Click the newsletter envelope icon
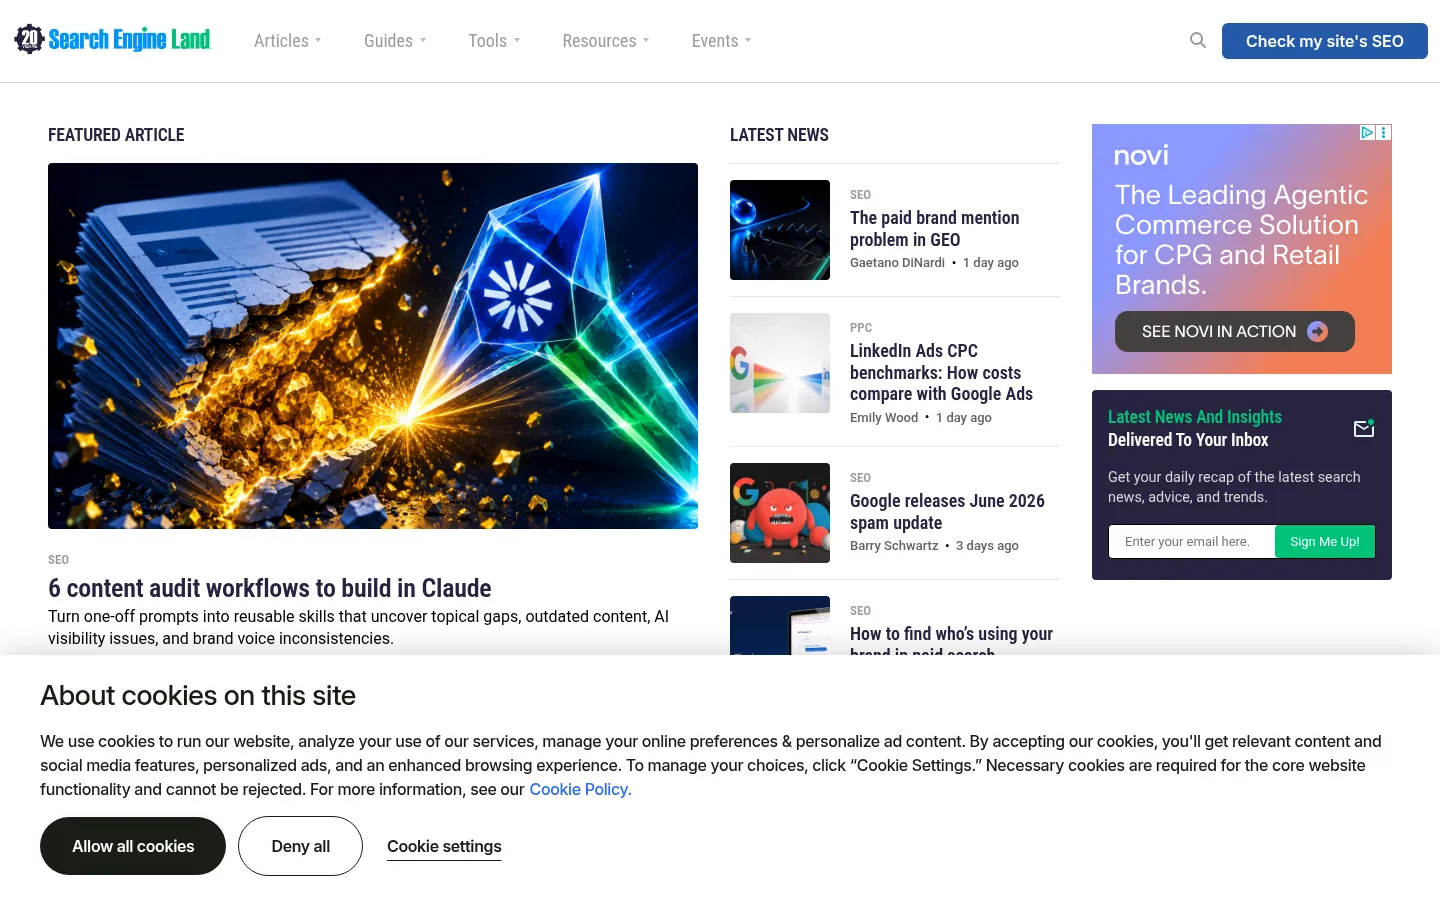 tap(1364, 428)
